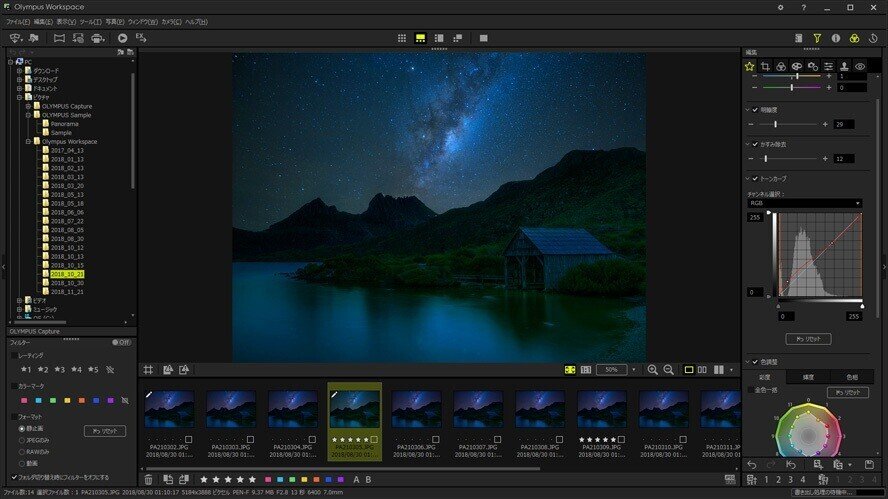This screenshot has height=499, width=888.
Task: Switch the filter Off toggle
Action: [121, 342]
